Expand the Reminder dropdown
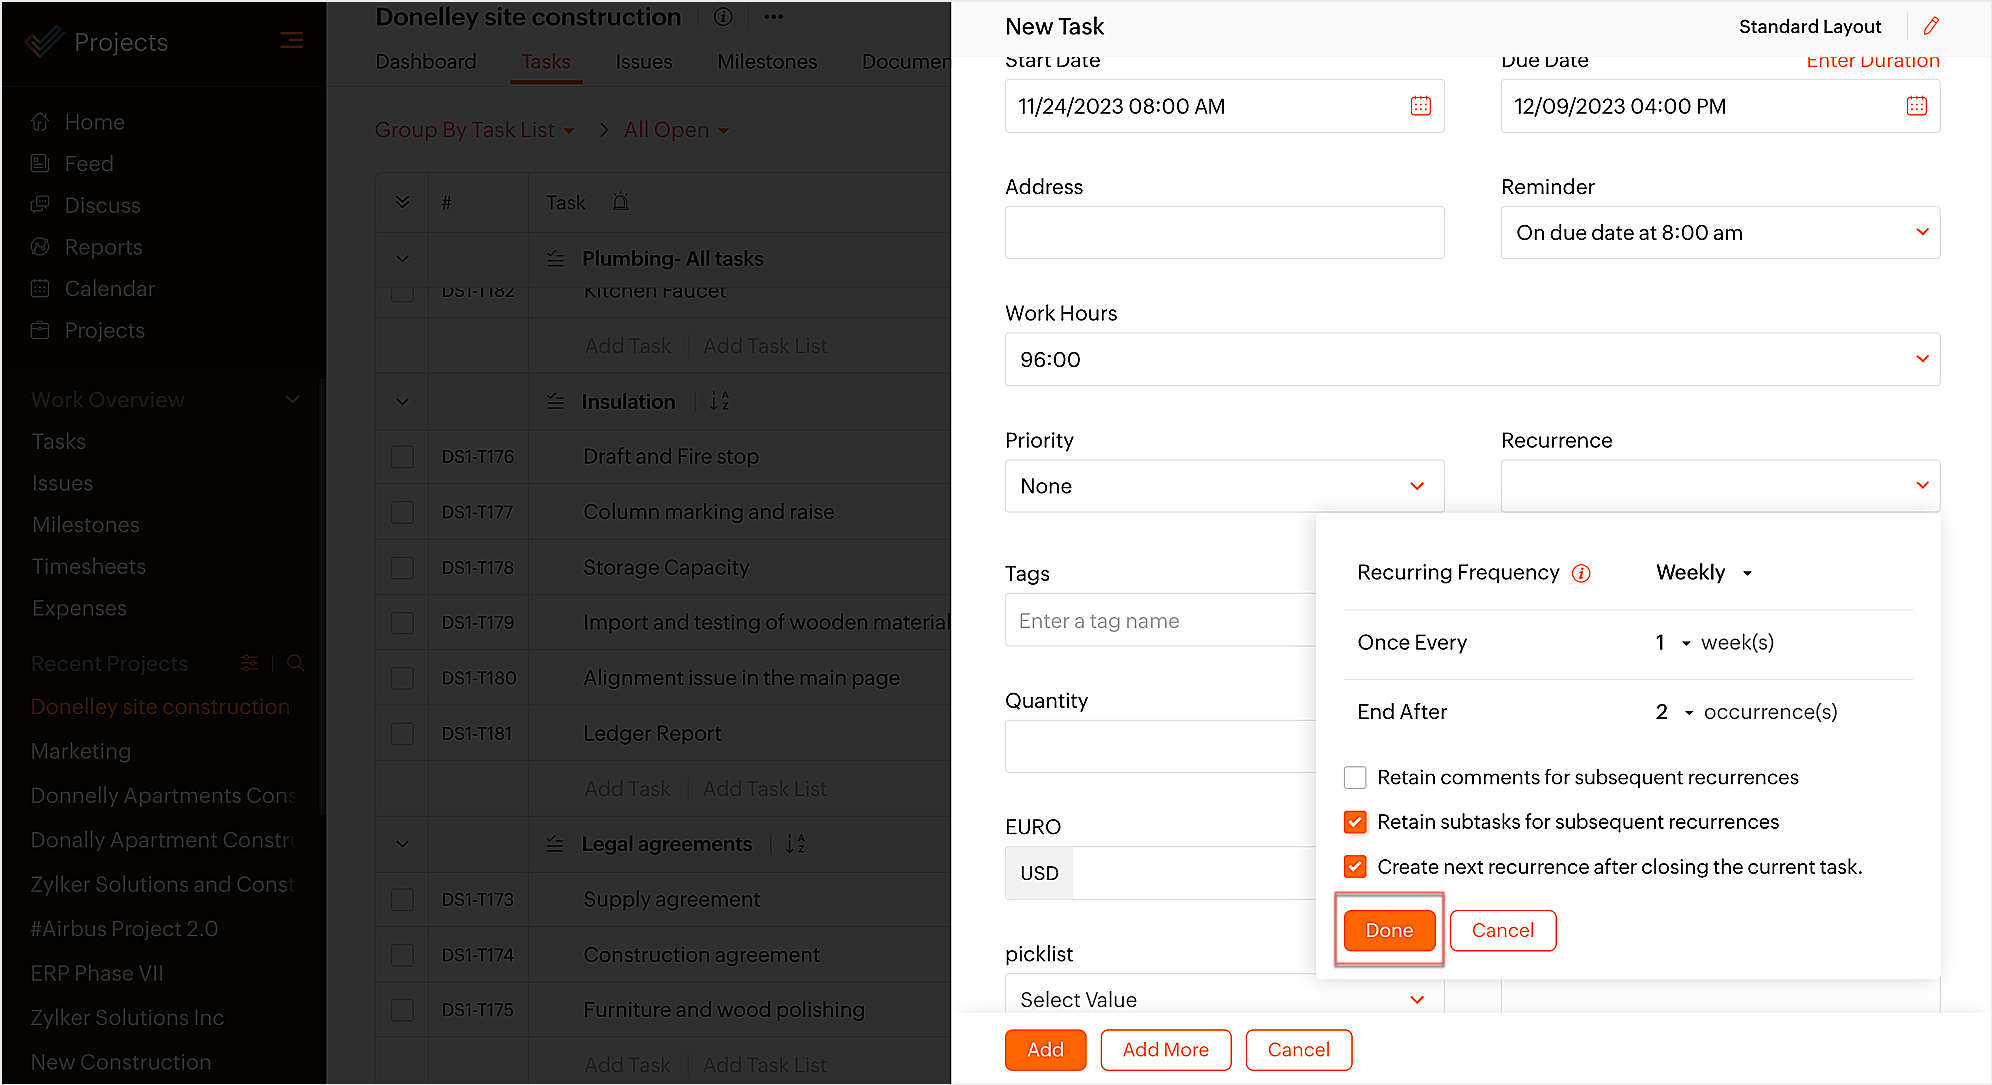 (1720, 233)
